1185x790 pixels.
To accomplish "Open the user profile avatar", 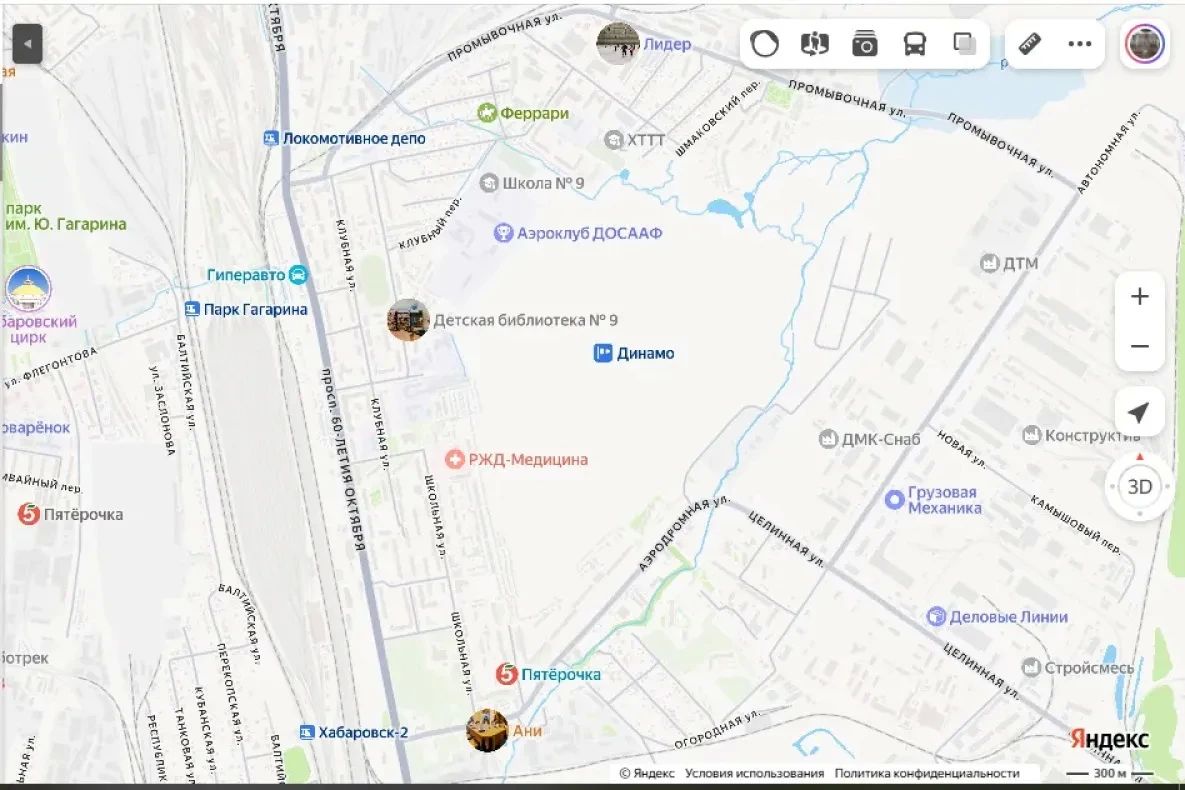I will (1144, 44).
